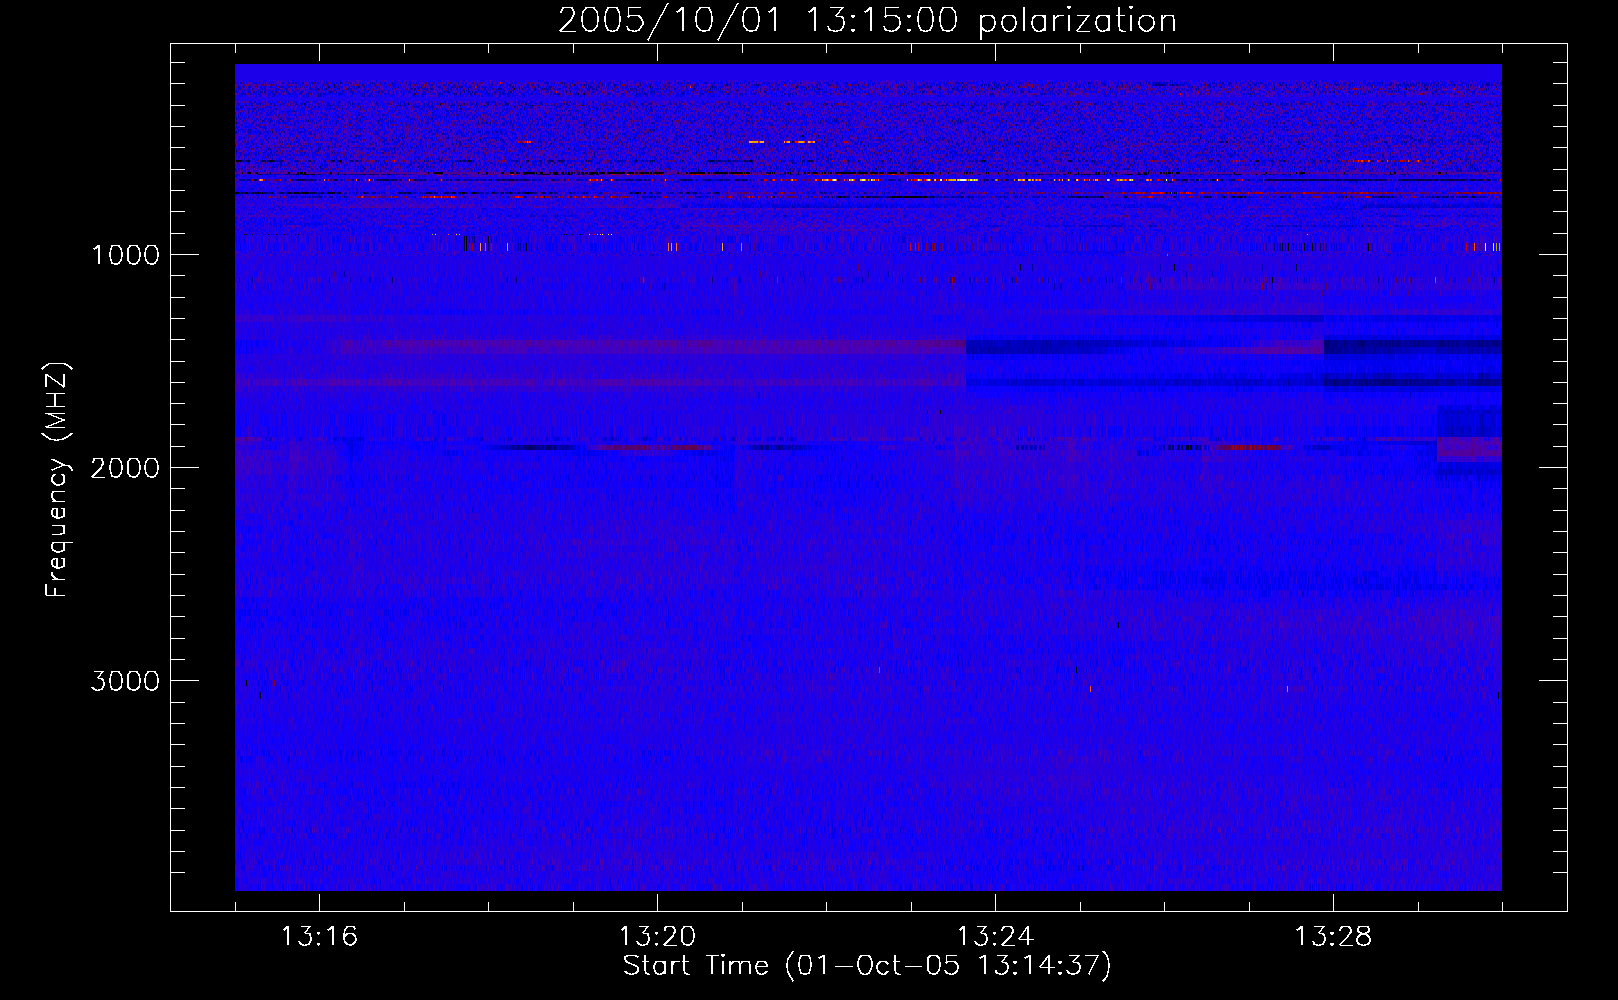The image size is (1618, 1000).
Task: Click the plot title '2005/10/01 13:15:00 polarization'
Action: 867,20
